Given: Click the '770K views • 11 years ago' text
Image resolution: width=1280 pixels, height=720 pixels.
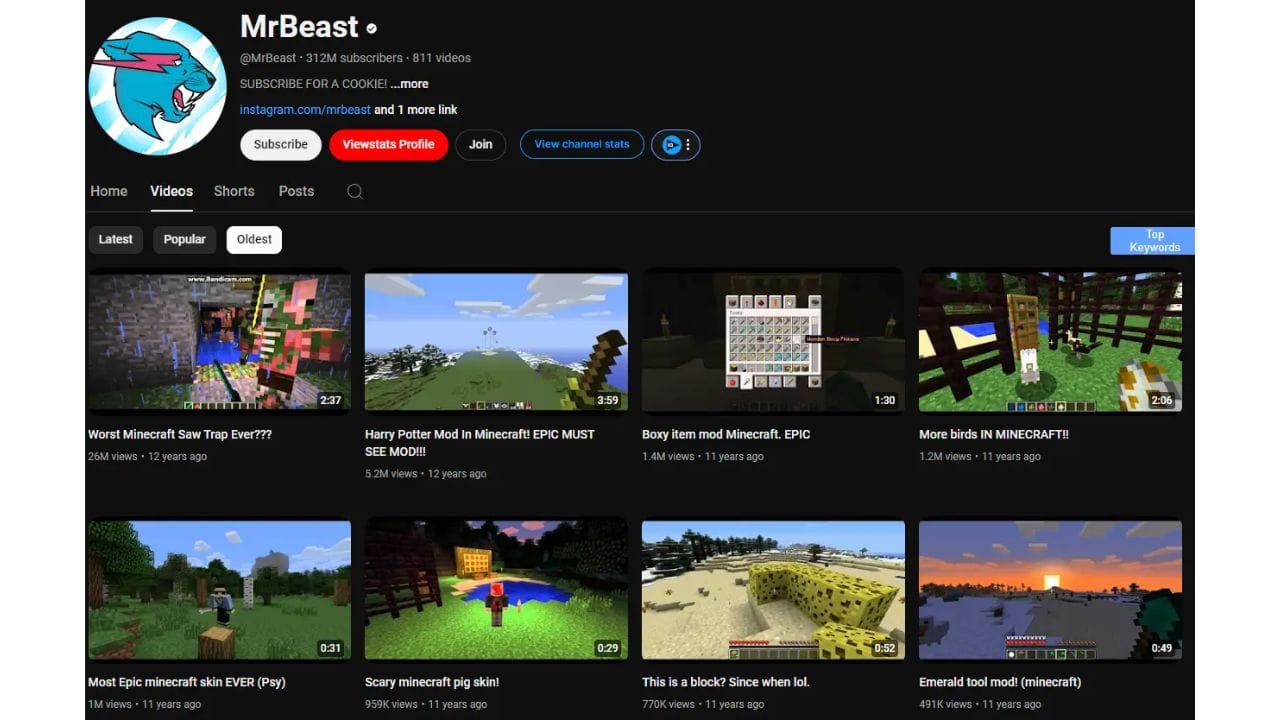Looking at the screenshot, I should coord(703,705).
